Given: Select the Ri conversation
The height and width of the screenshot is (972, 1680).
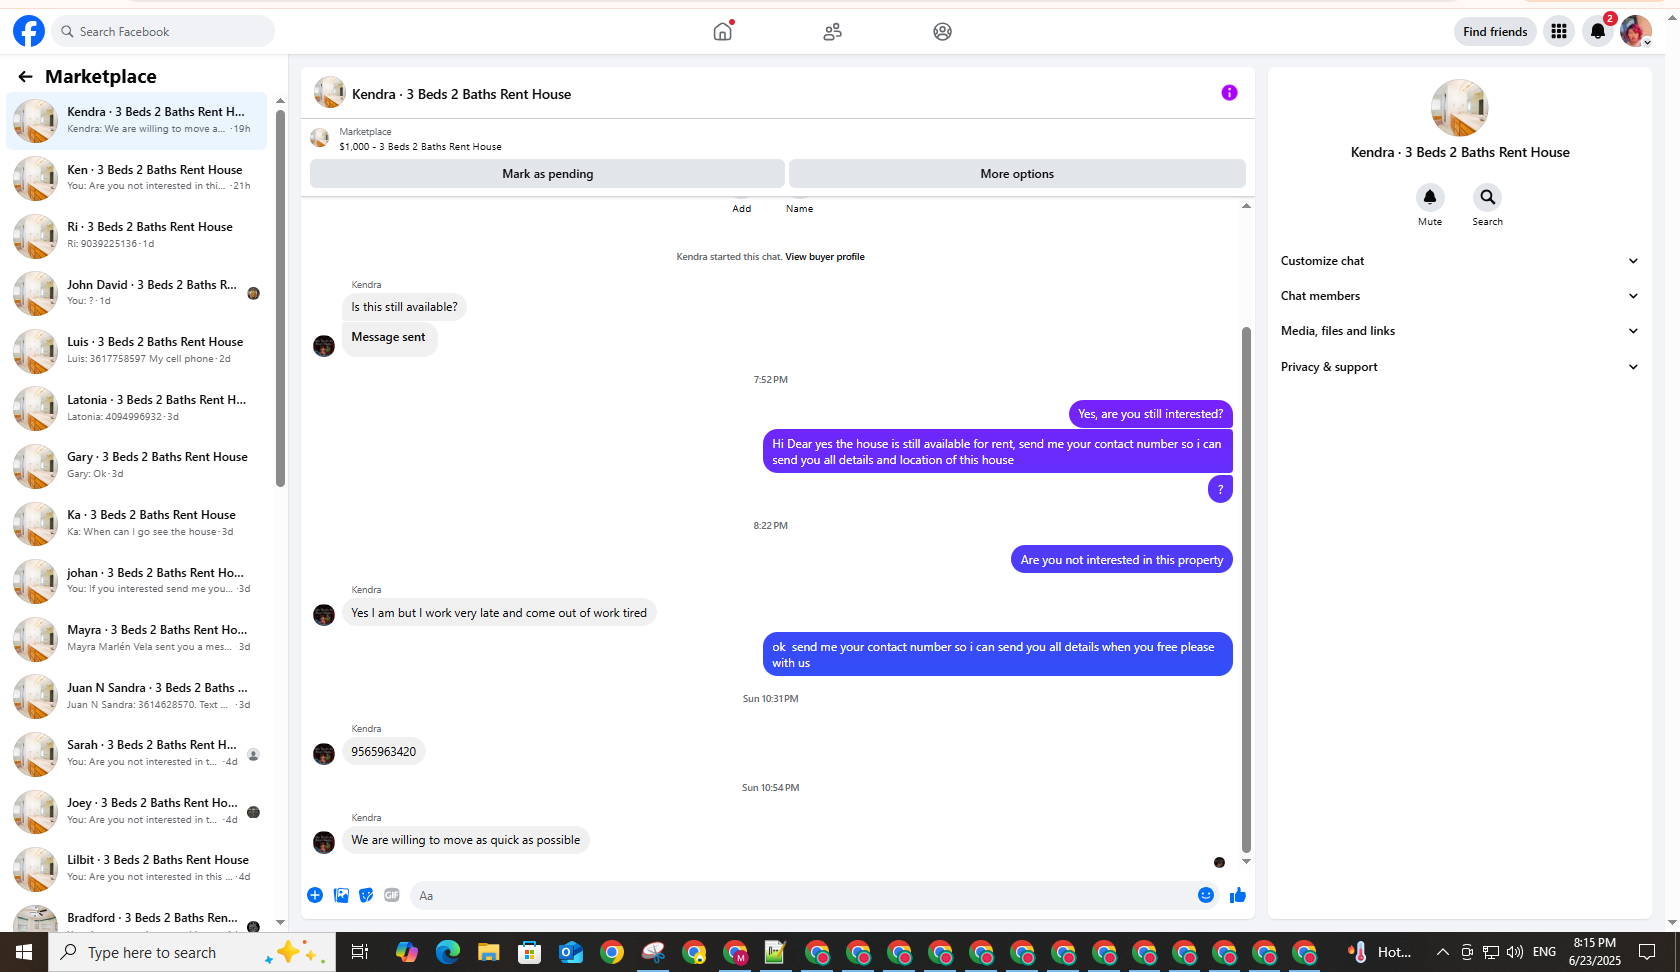Looking at the screenshot, I should click(x=137, y=235).
